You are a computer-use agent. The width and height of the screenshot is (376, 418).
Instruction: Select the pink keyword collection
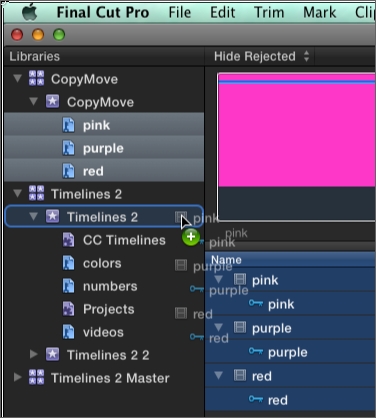pos(104,125)
